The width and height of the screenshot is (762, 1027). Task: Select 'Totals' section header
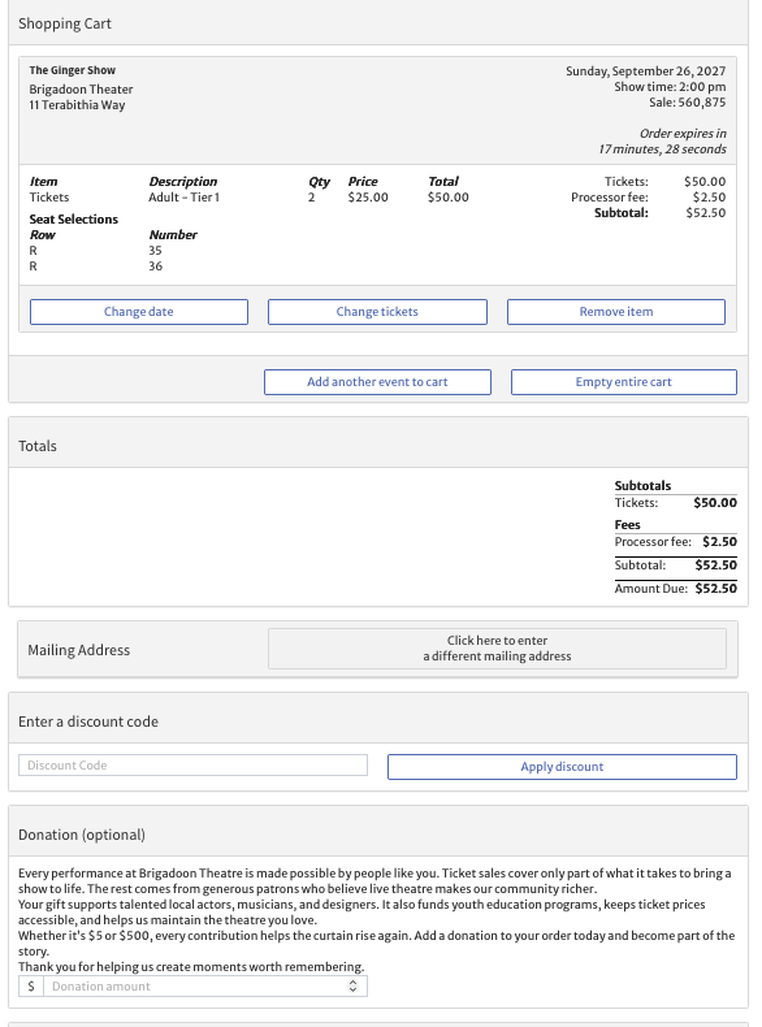(37, 446)
